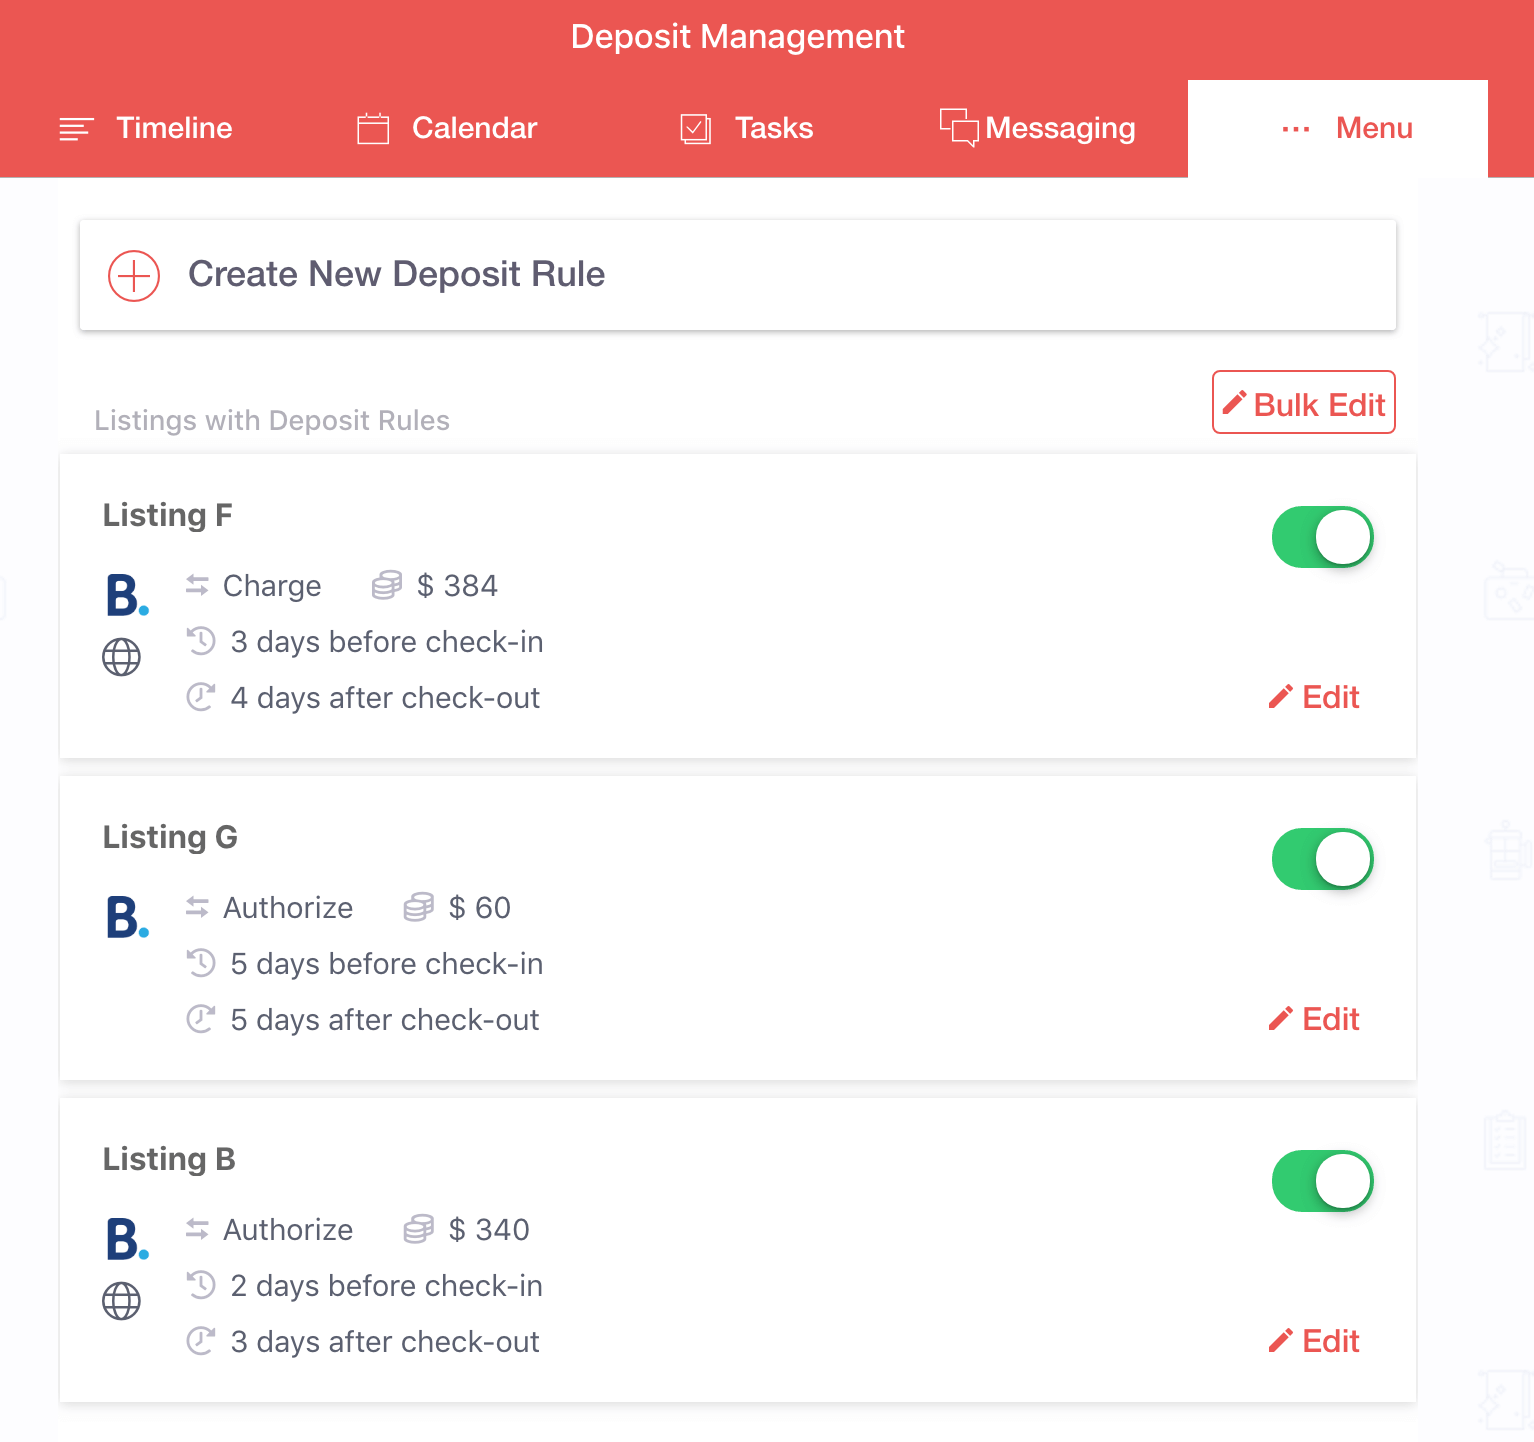Select the Menu tab

tap(1338, 129)
